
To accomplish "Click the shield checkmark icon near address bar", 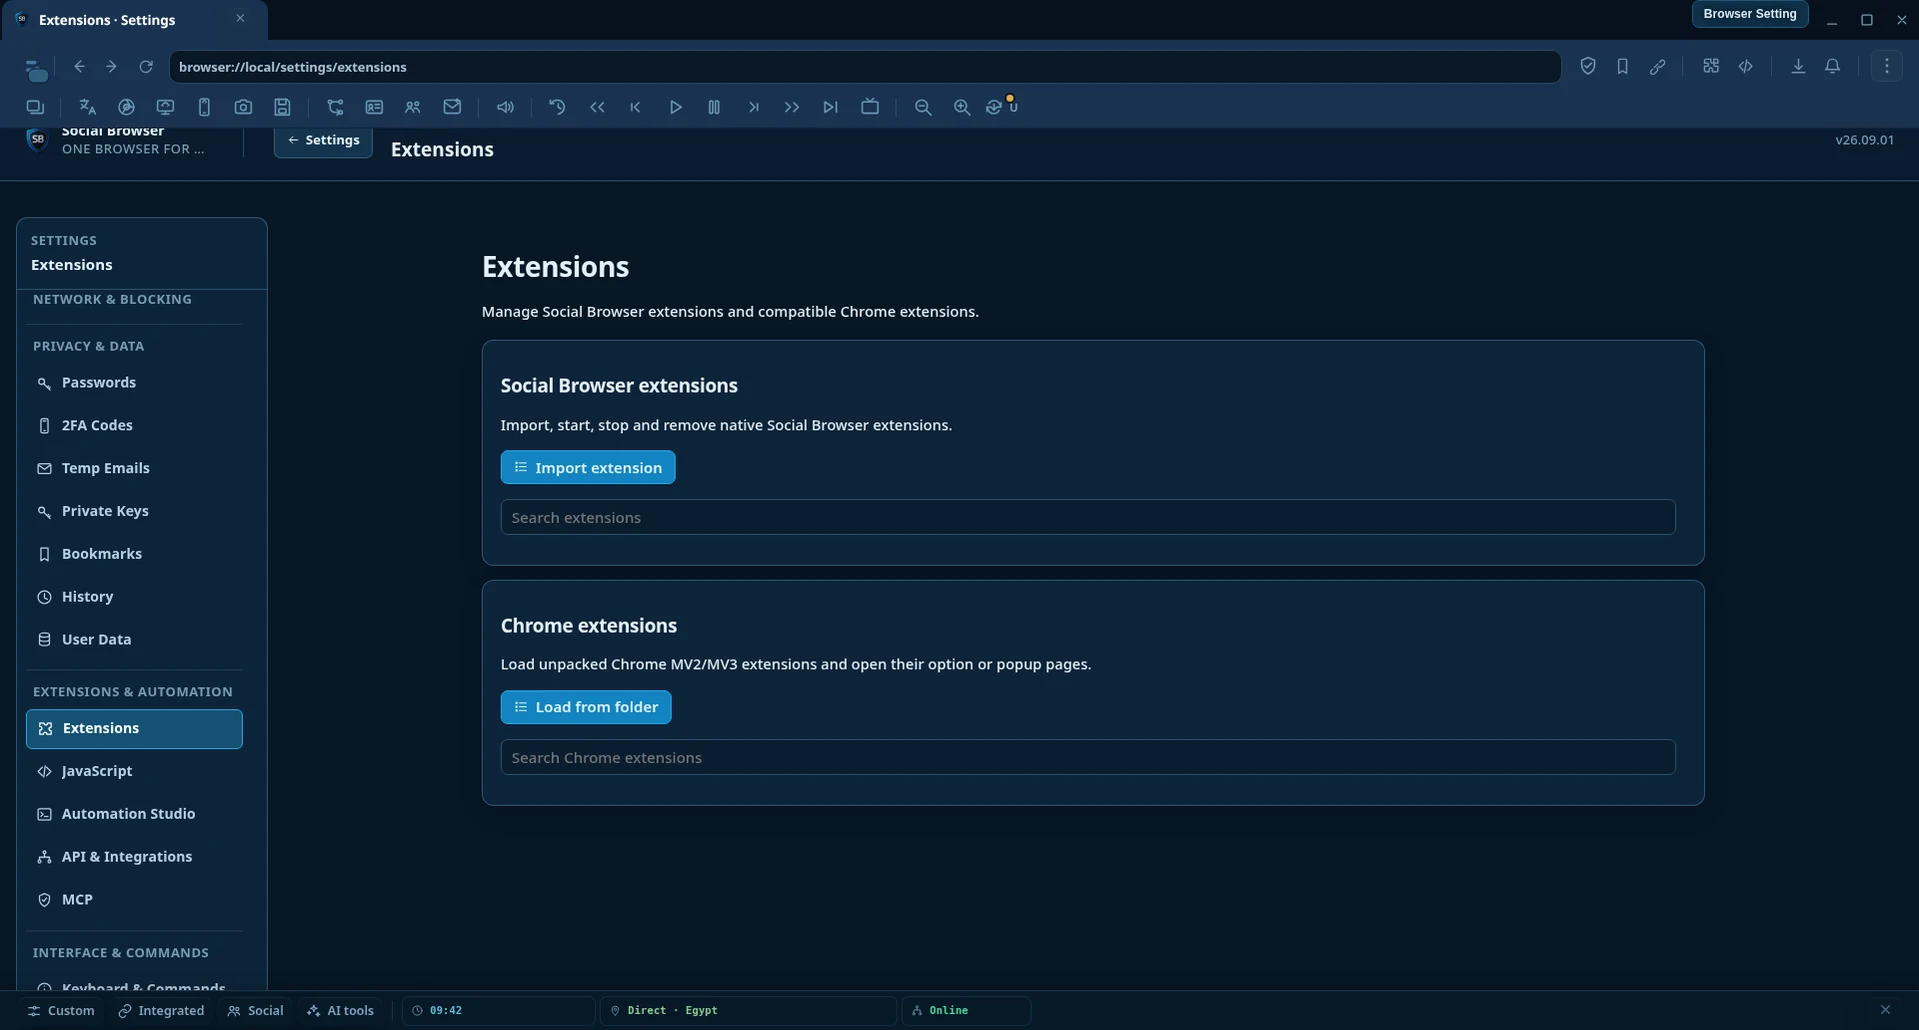I will [x=1588, y=66].
